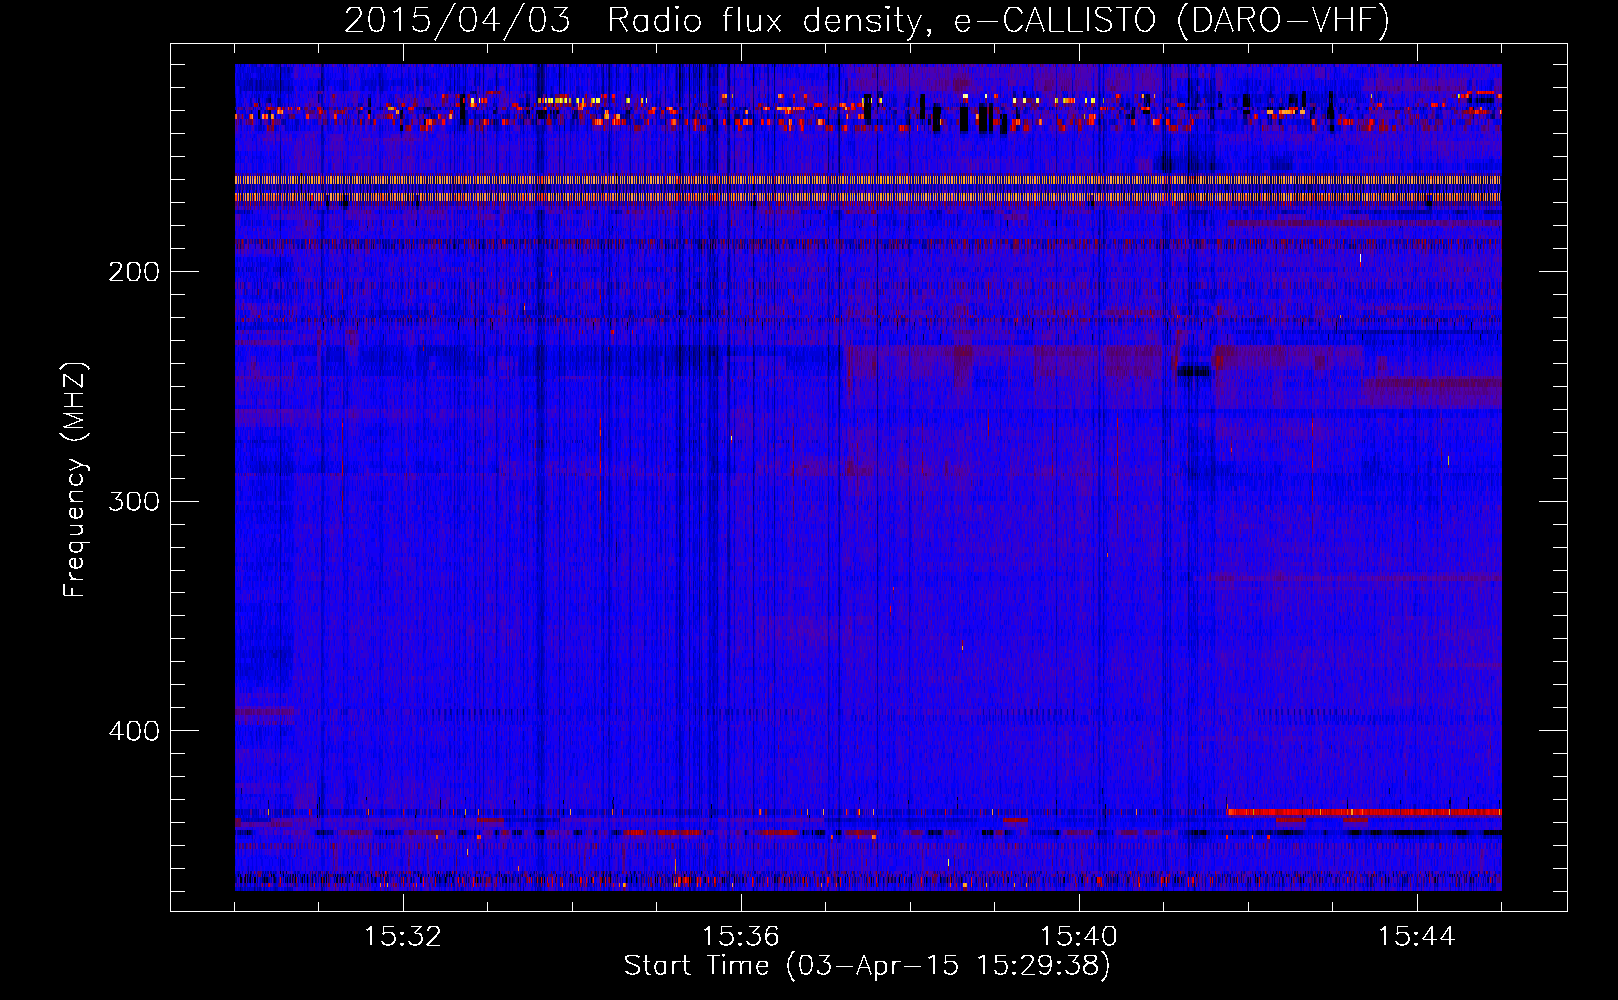Click the plot title text 'Radio flux density, e-CALLISTO (DARO-VHF)'
The width and height of the screenshot is (1618, 1000).
pyautogui.click(x=998, y=20)
